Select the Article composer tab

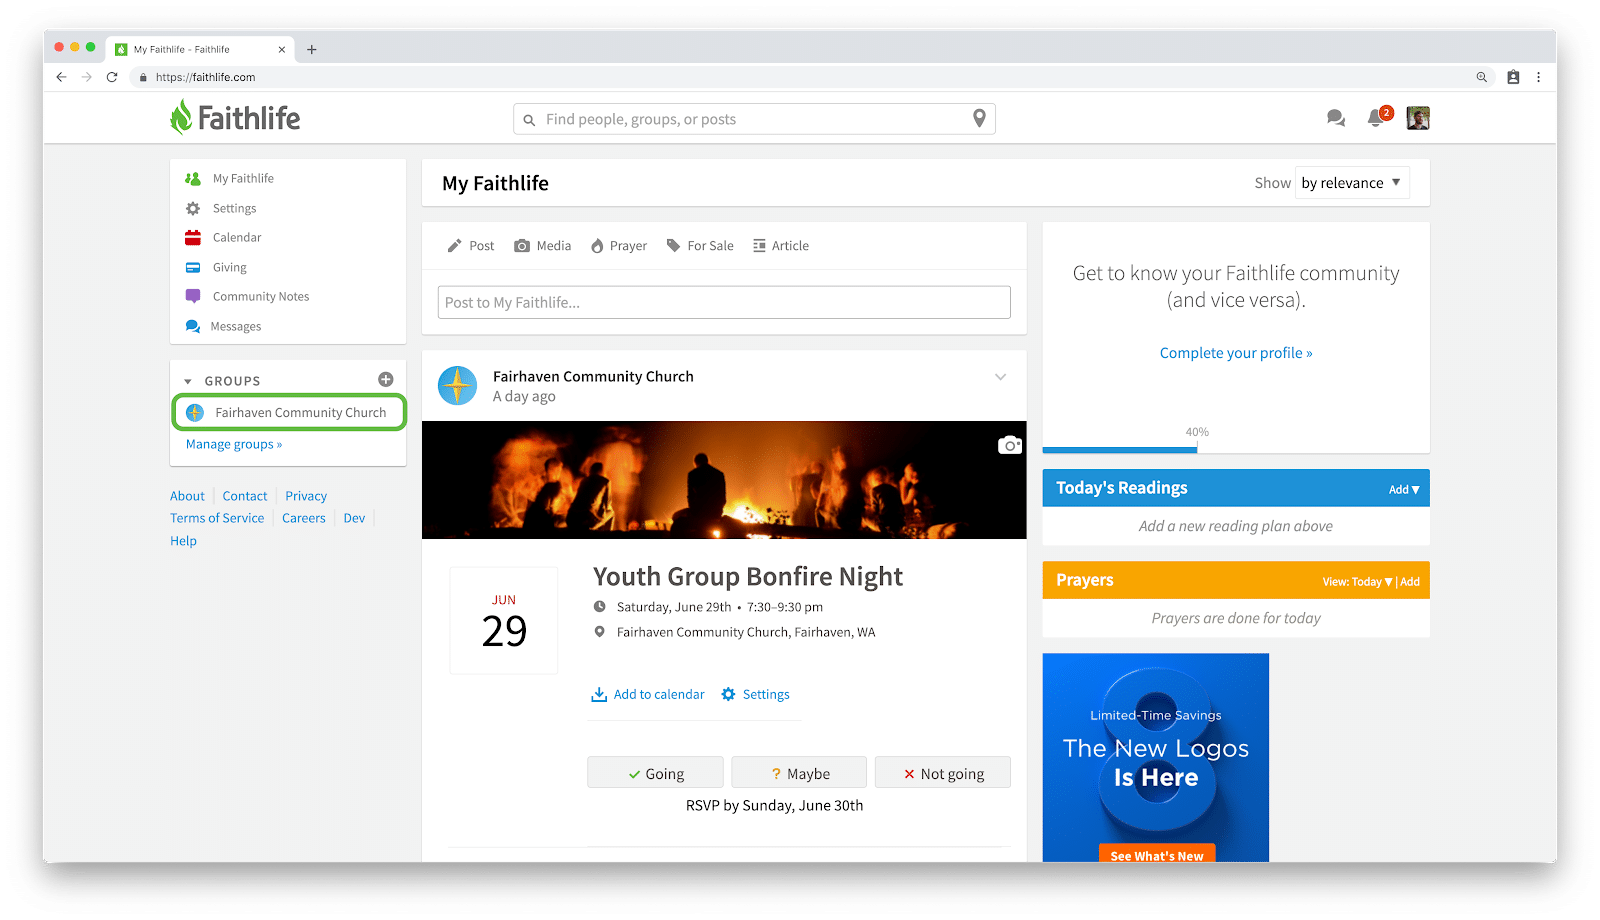[x=781, y=246]
